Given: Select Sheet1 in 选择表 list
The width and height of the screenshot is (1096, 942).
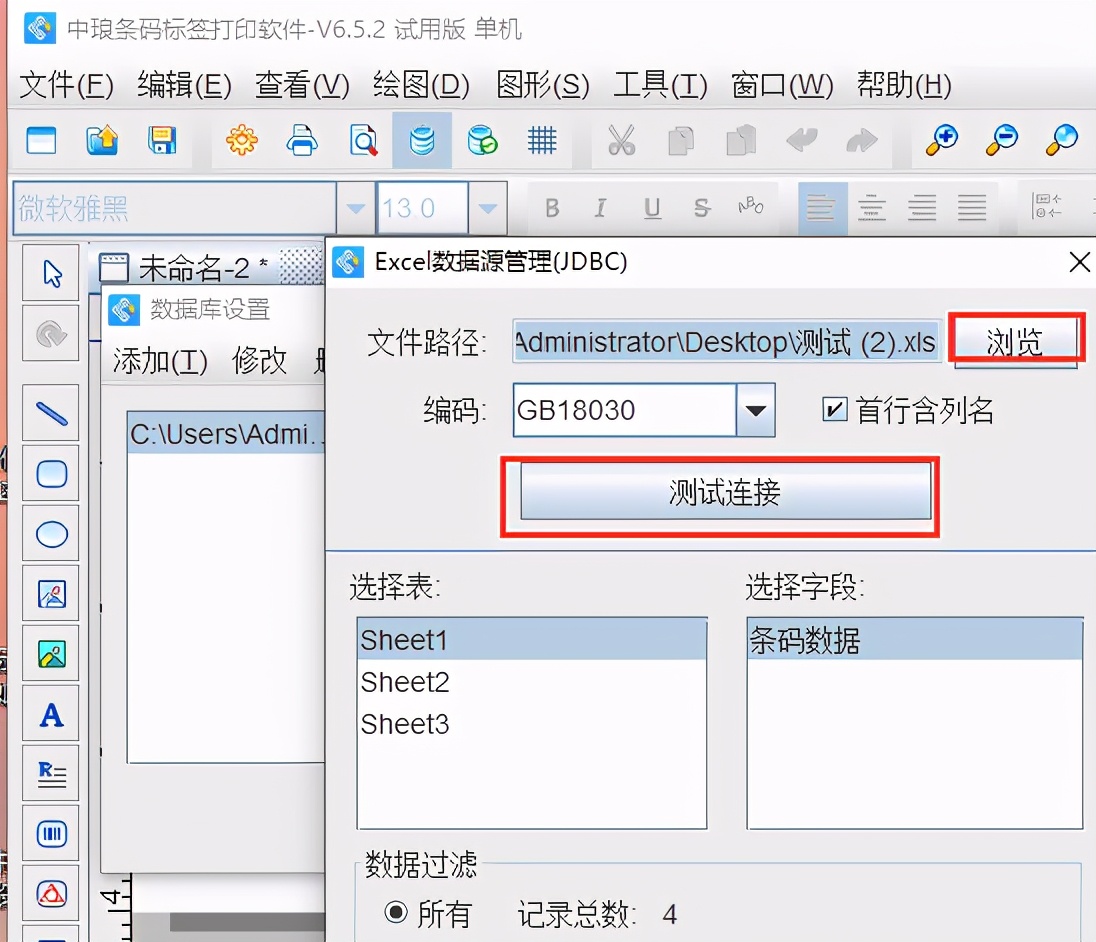Looking at the screenshot, I should pos(532,639).
